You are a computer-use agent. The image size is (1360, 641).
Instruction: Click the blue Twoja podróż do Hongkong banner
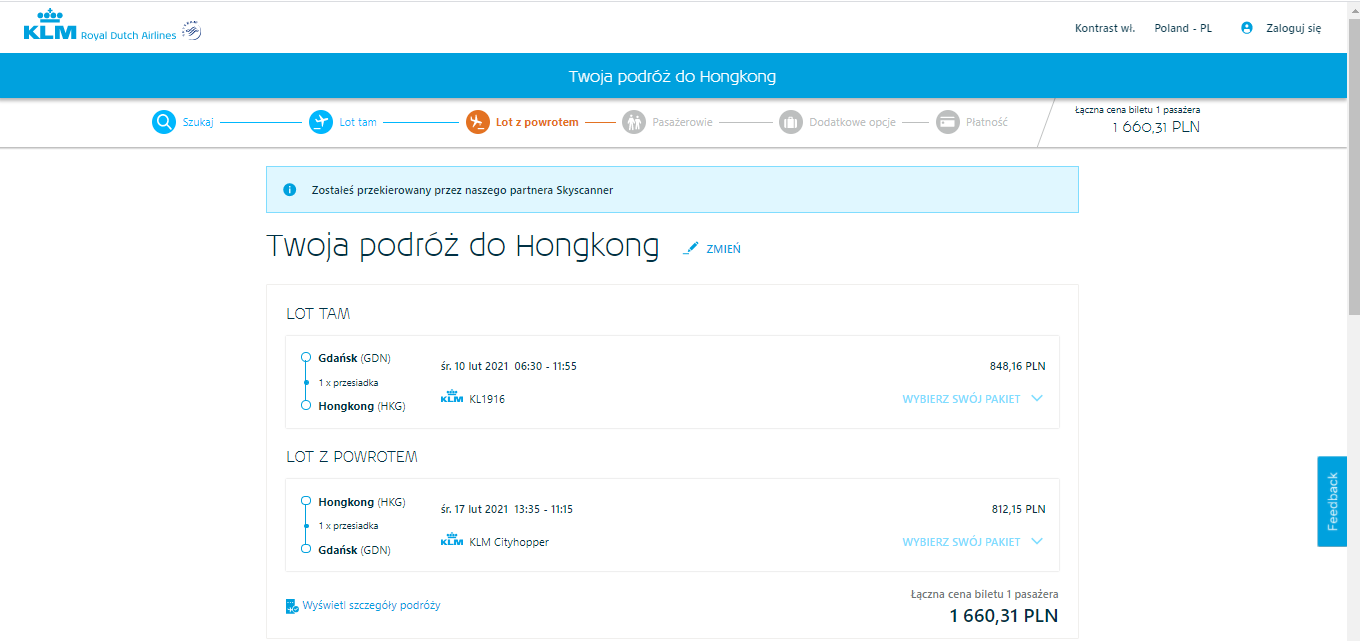click(x=673, y=76)
